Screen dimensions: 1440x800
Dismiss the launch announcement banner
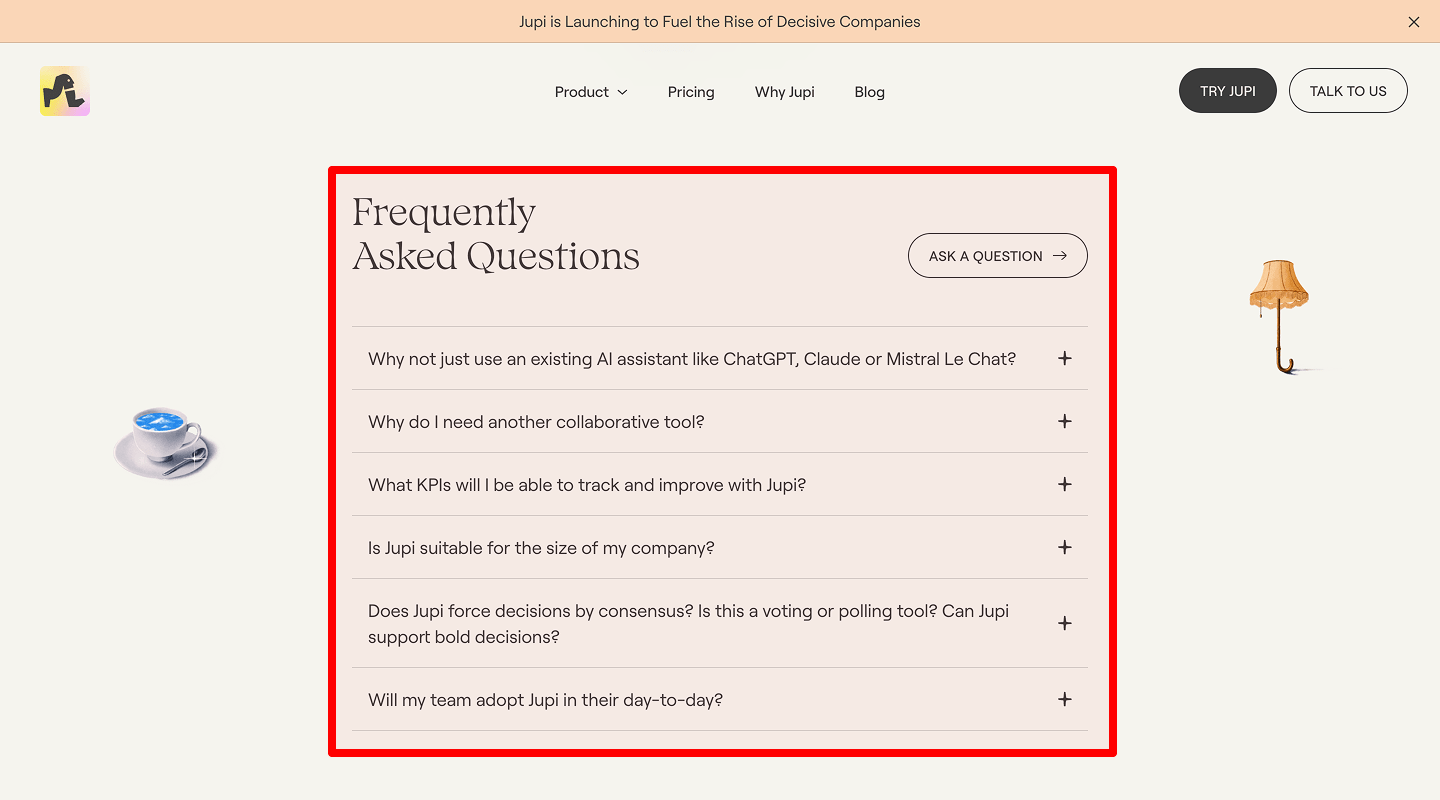pyautogui.click(x=1414, y=21)
